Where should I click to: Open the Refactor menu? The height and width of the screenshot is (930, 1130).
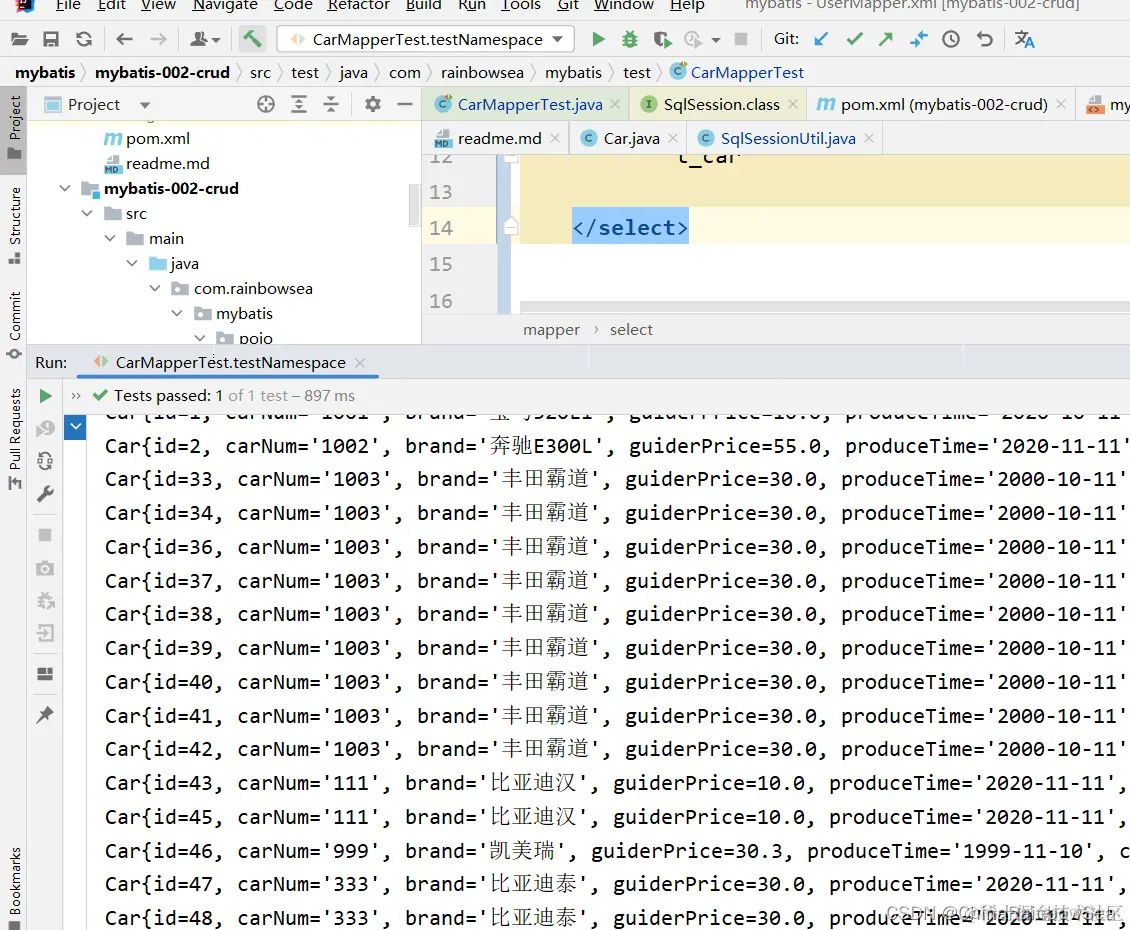[x=358, y=5]
